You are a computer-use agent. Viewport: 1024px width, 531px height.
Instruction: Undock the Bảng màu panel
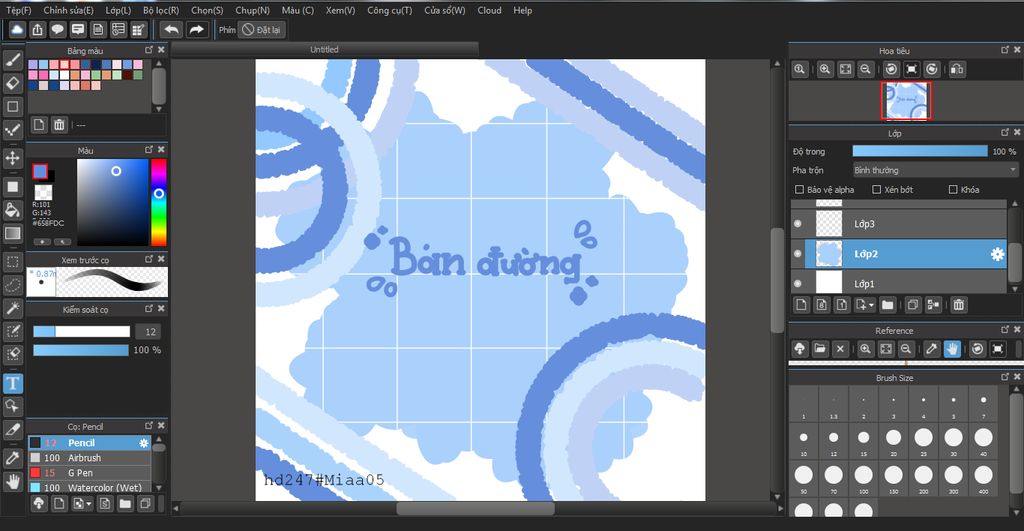pos(149,50)
